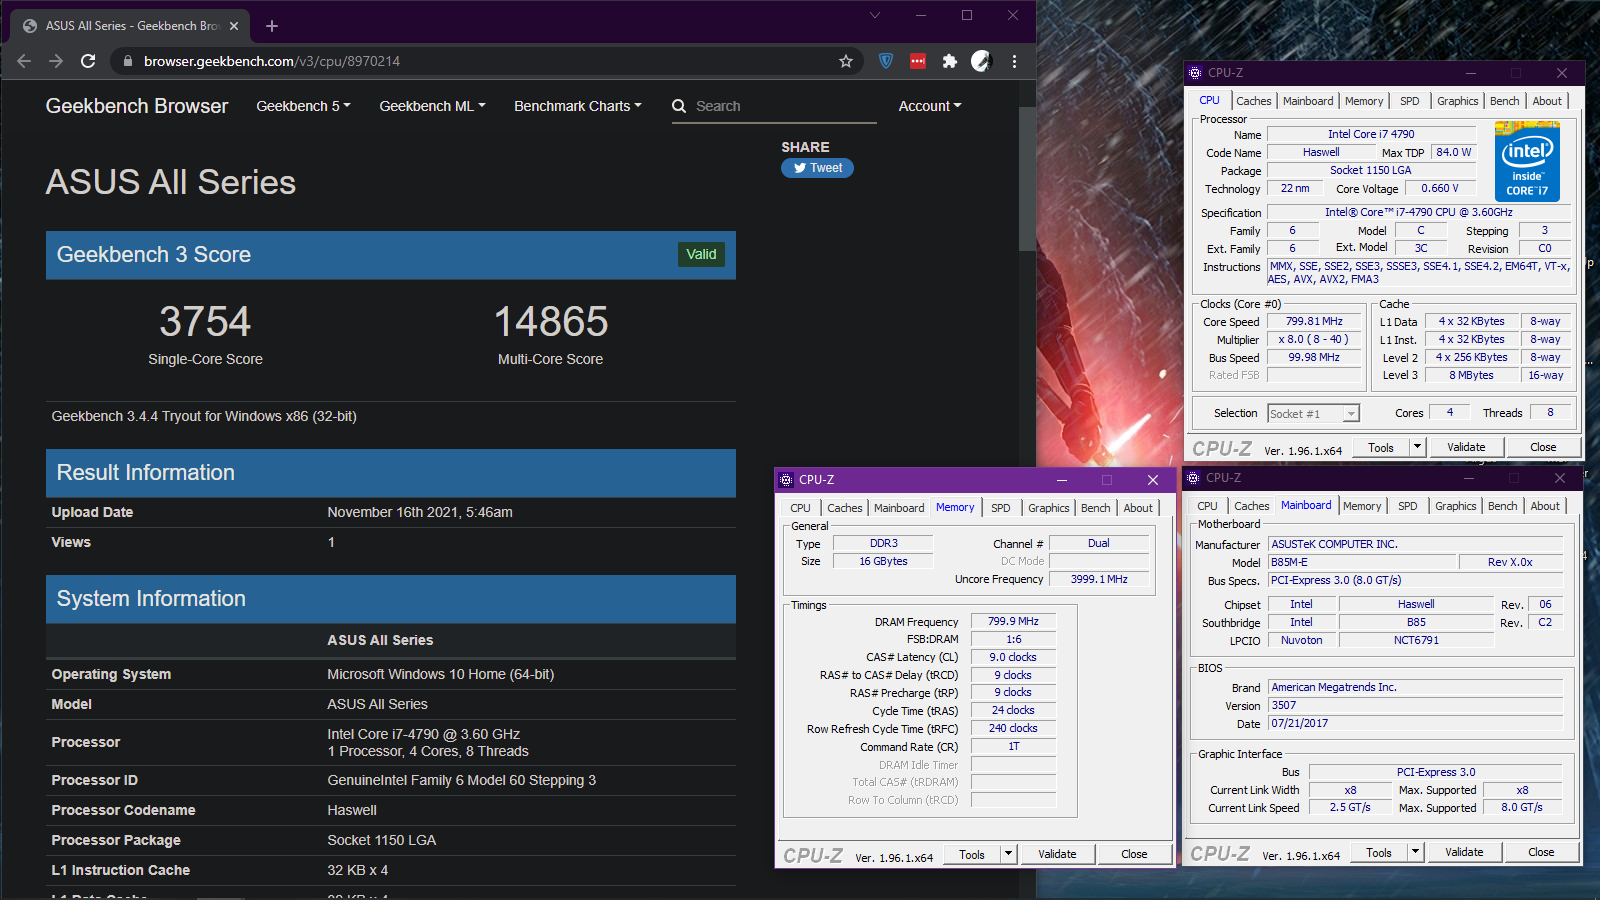1600x900 pixels.
Task: Click the CPU-Z icon in Mainboard window title bar
Action: (x=1193, y=478)
